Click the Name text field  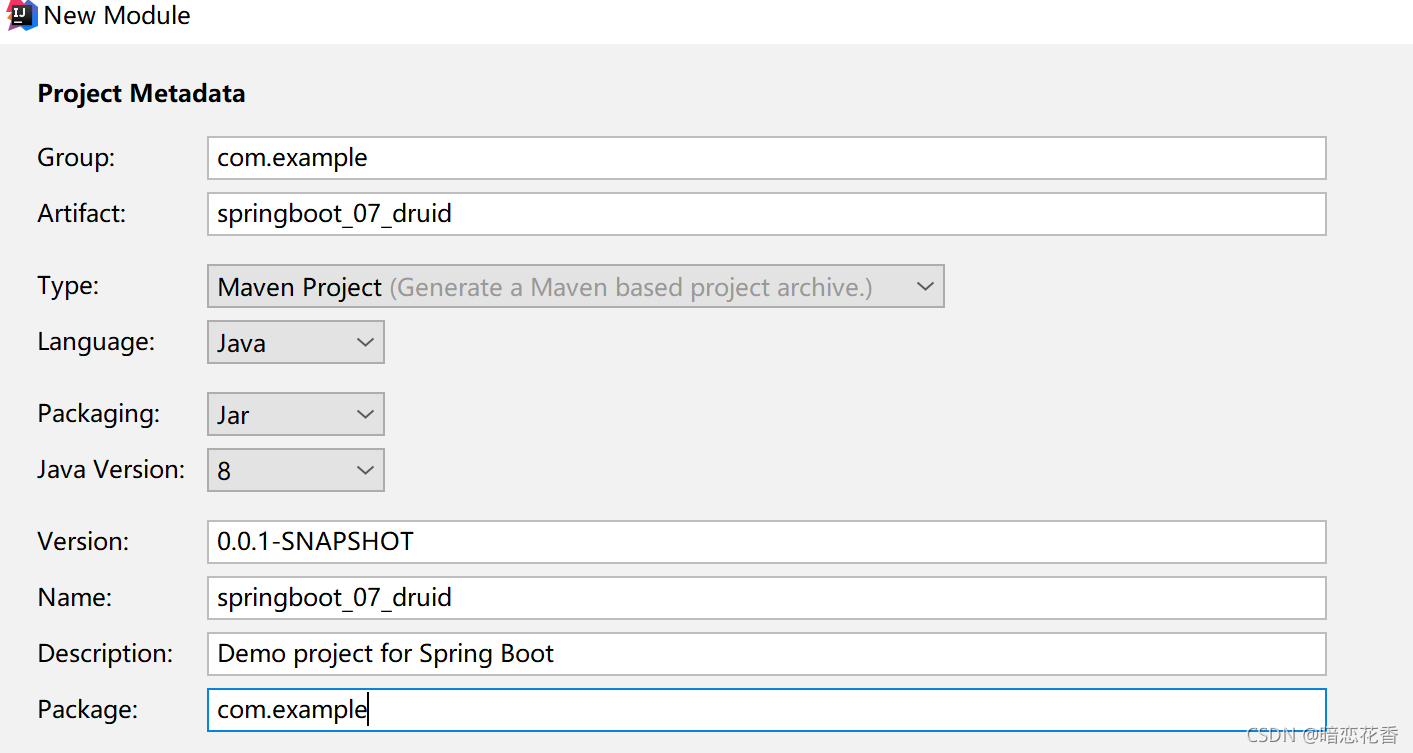pyautogui.click(x=766, y=598)
